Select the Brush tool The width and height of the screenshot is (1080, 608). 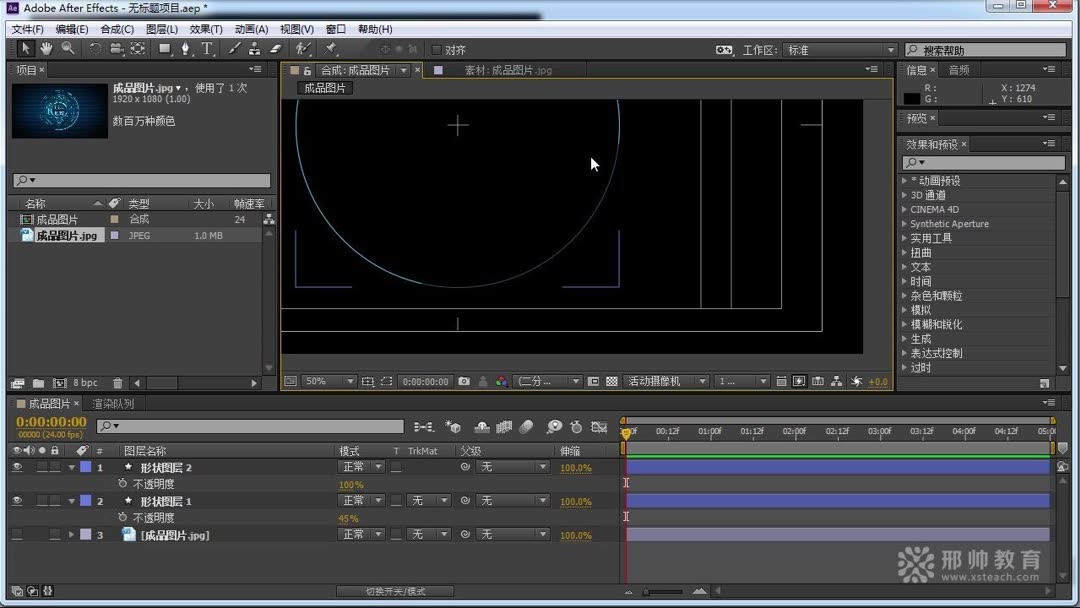coord(235,49)
